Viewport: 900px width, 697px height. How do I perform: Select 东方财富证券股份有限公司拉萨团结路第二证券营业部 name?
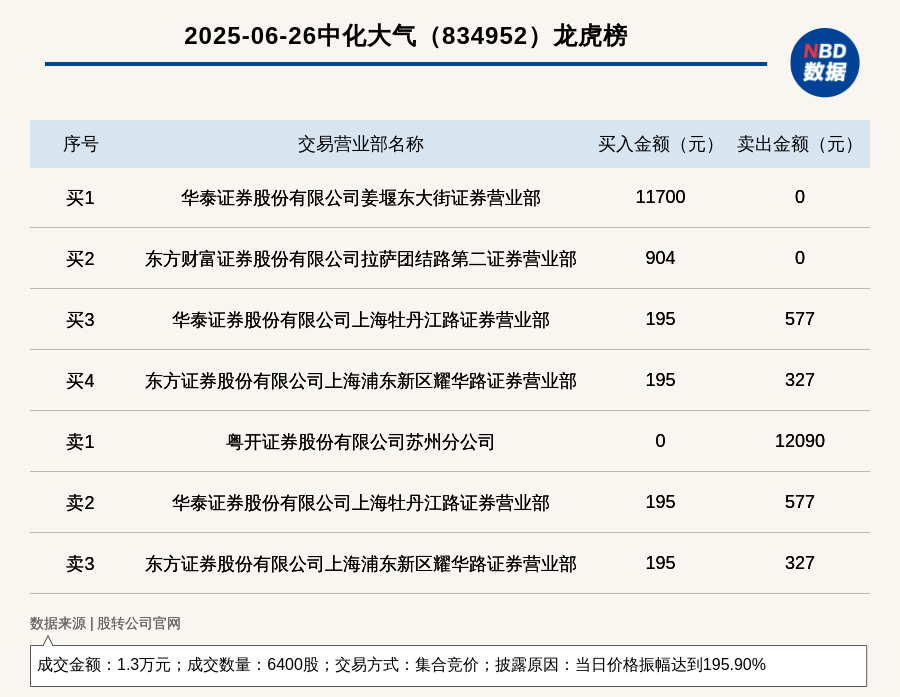pyautogui.click(x=360, y=259)
